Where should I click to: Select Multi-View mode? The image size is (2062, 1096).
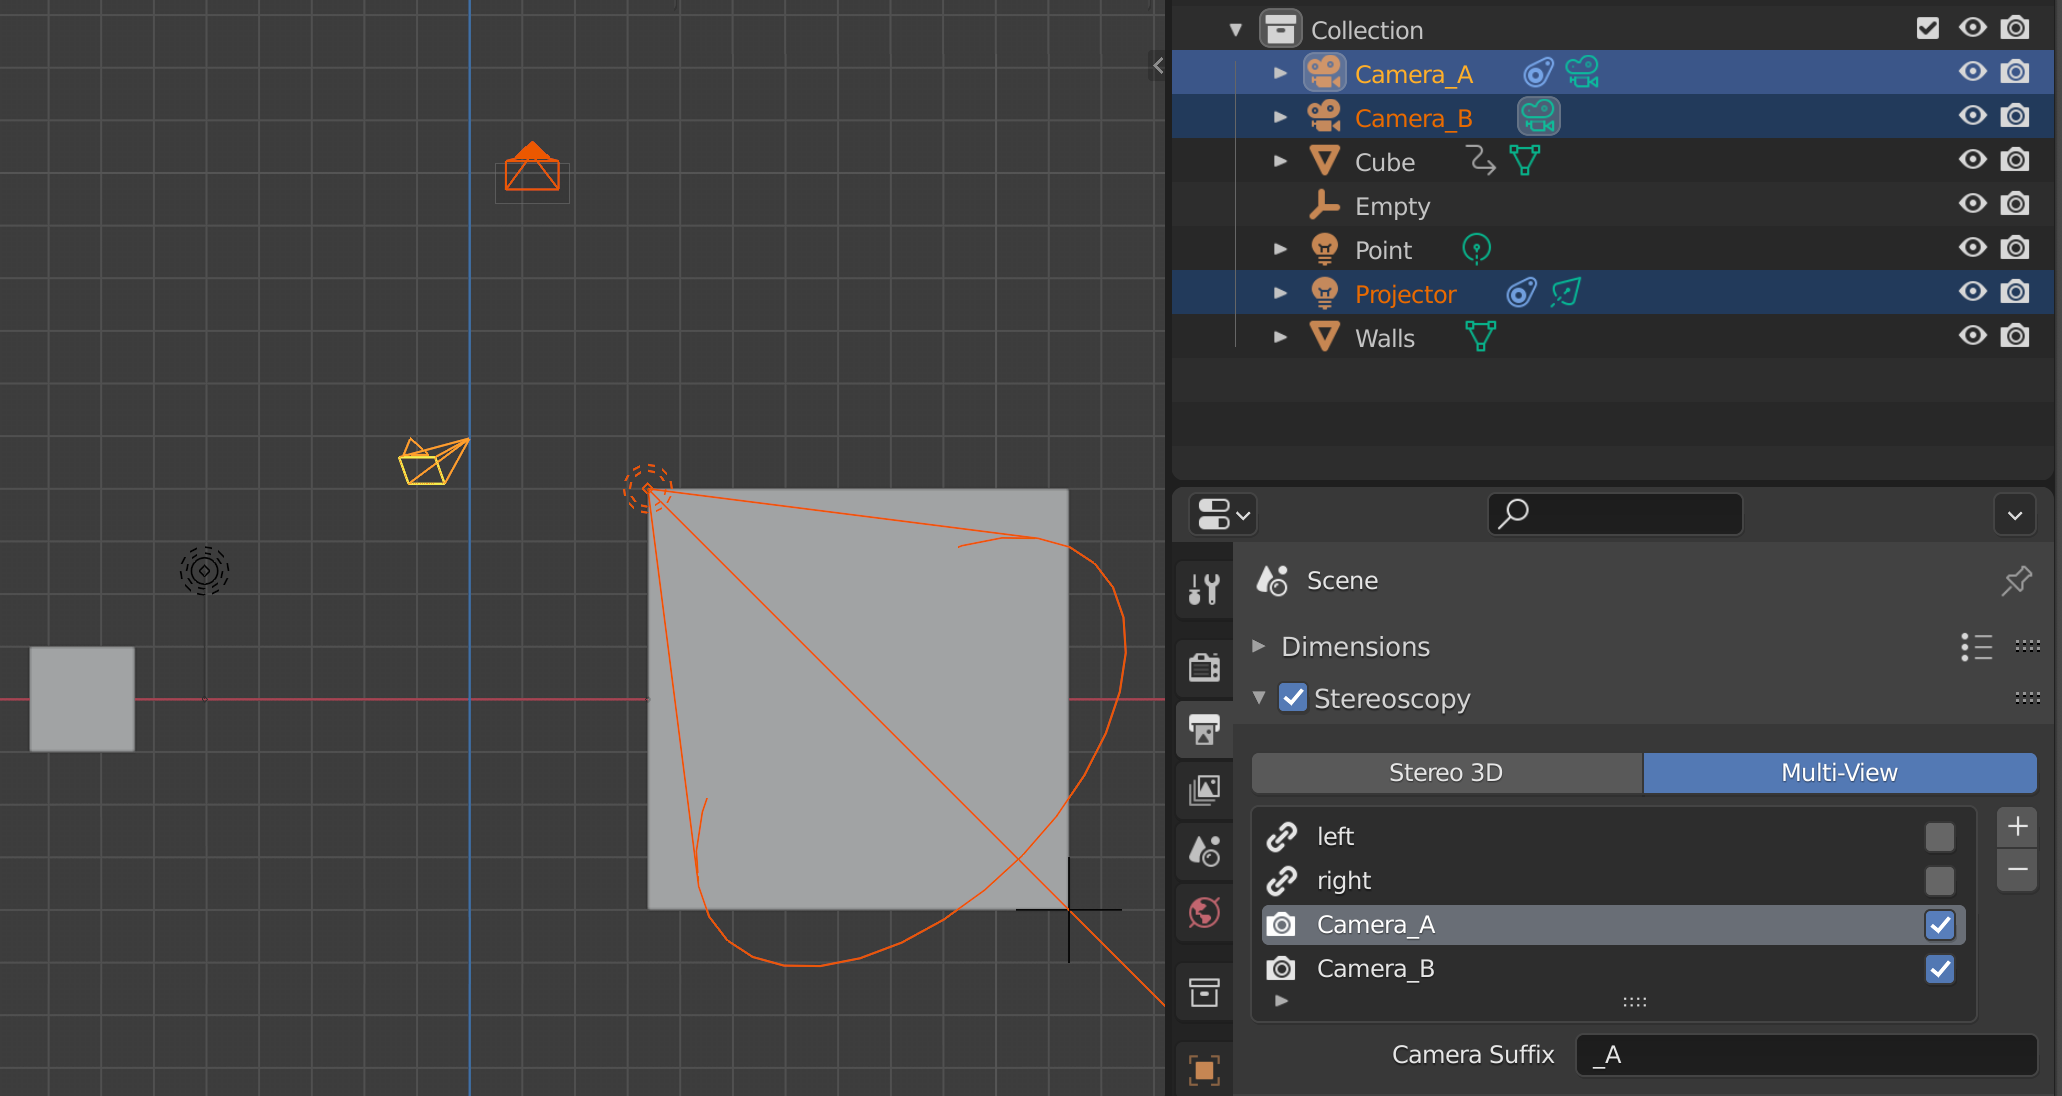click(x=1839, y=772)
